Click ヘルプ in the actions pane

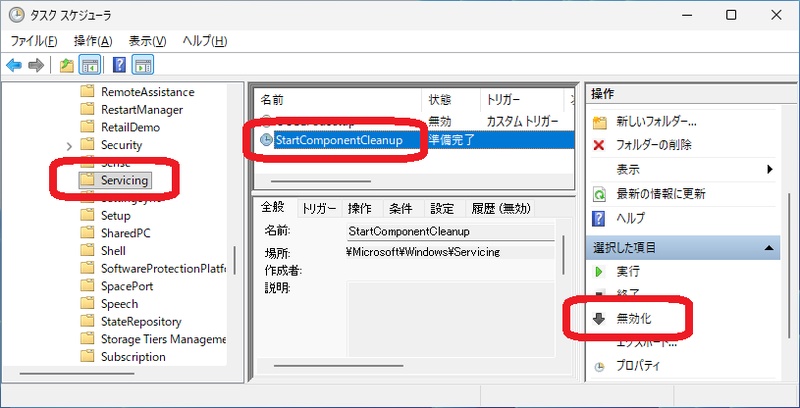(x=631, y=218)
